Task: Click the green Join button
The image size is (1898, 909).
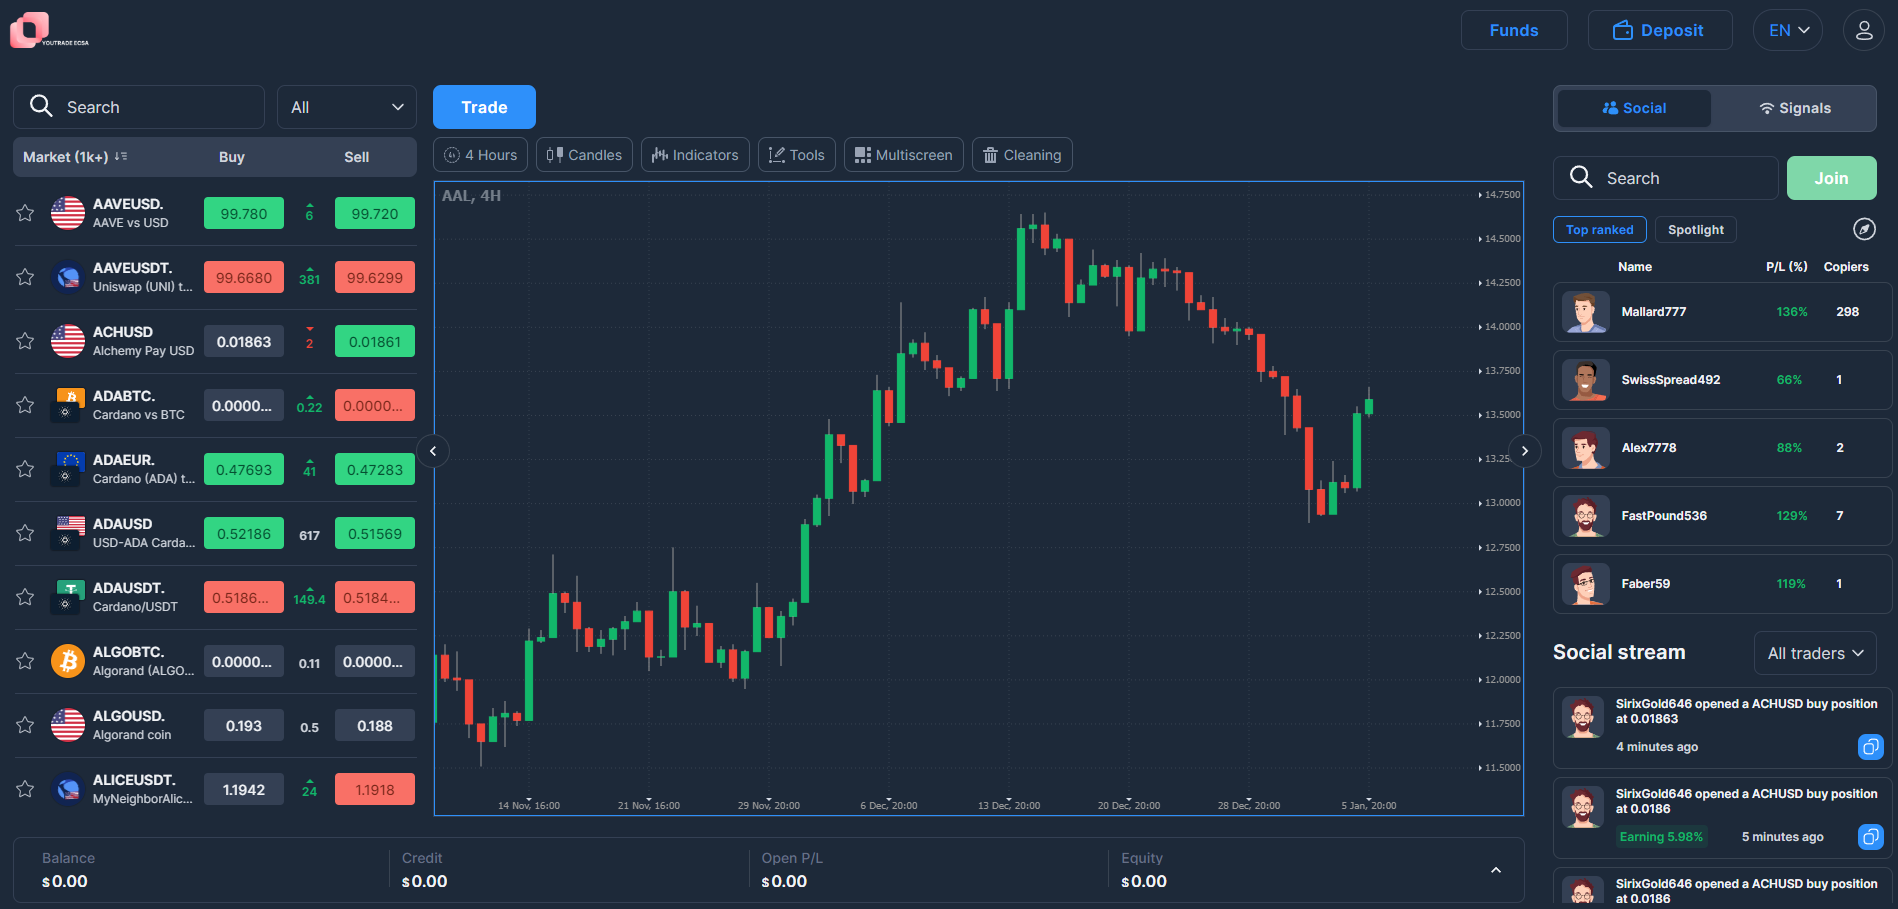Action: 1832,178
